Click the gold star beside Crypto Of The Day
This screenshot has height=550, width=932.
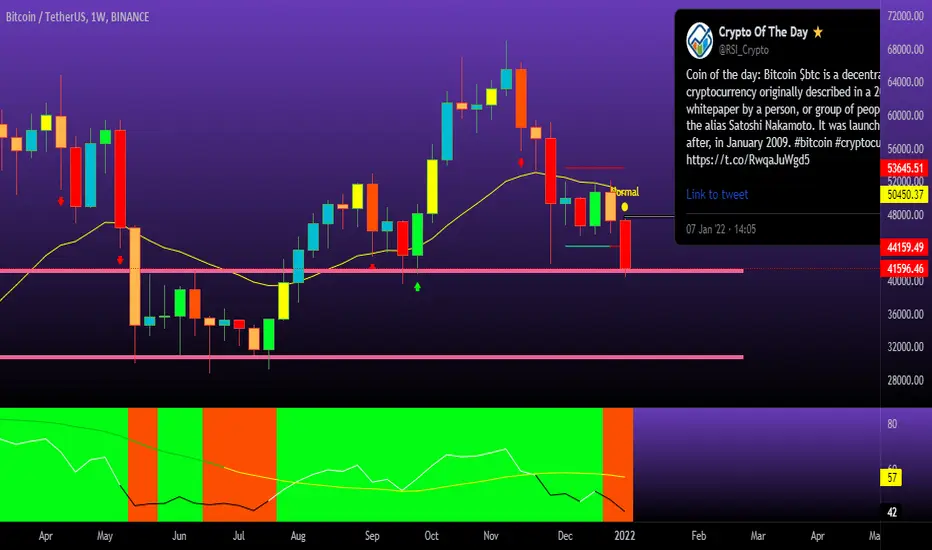[818, 32]
